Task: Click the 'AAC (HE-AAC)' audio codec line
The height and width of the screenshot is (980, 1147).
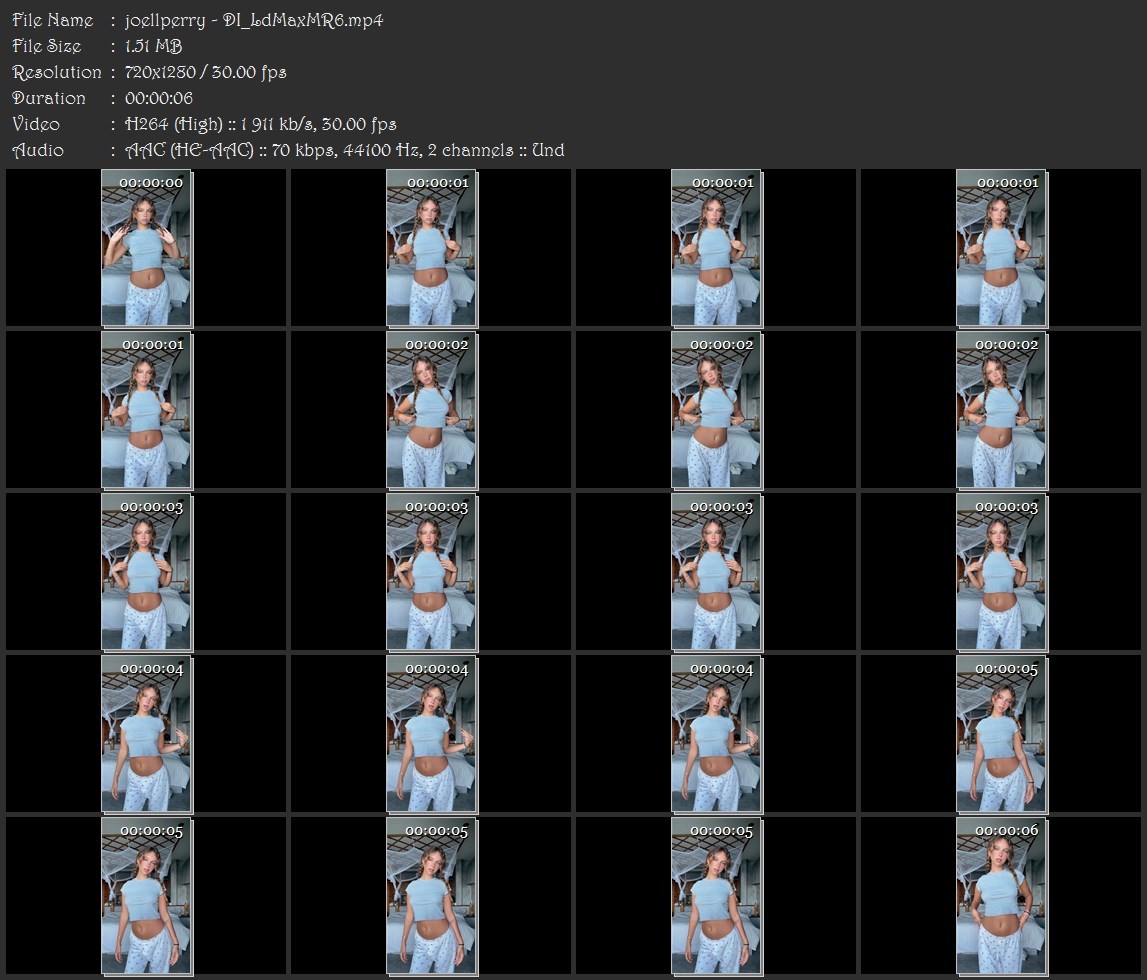Action: click(345, 151)
